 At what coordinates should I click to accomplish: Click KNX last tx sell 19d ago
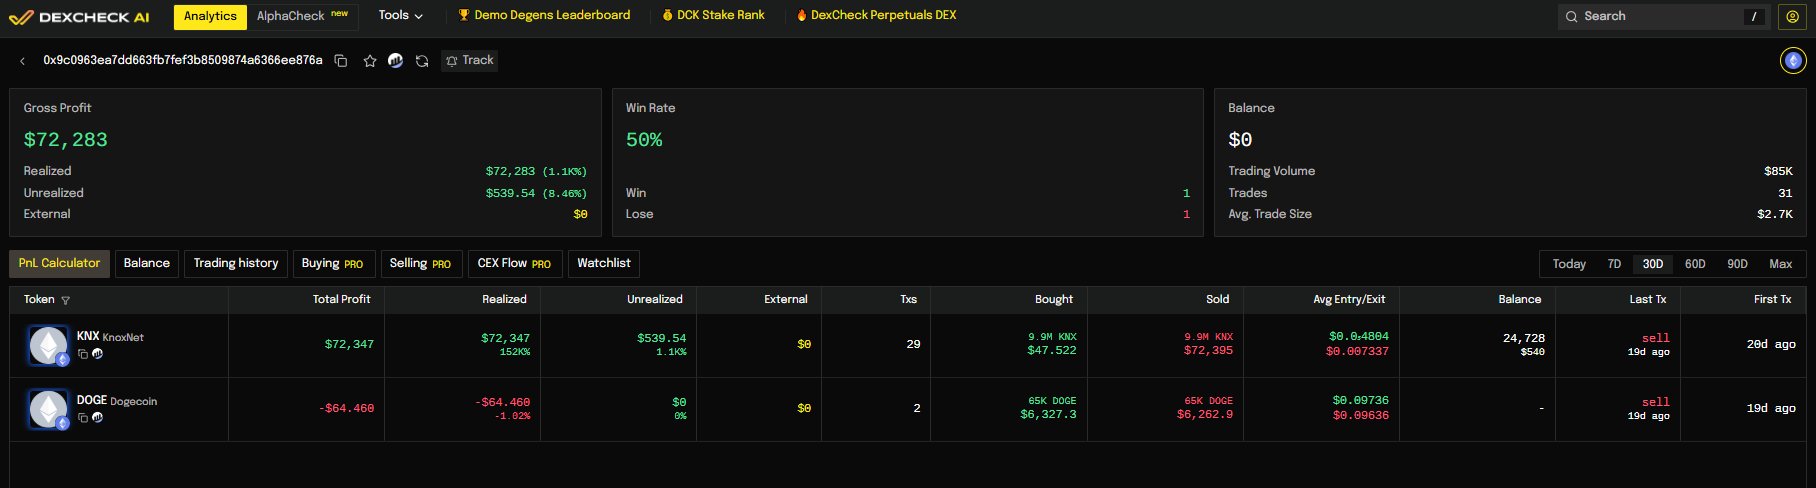point(1648,345)
